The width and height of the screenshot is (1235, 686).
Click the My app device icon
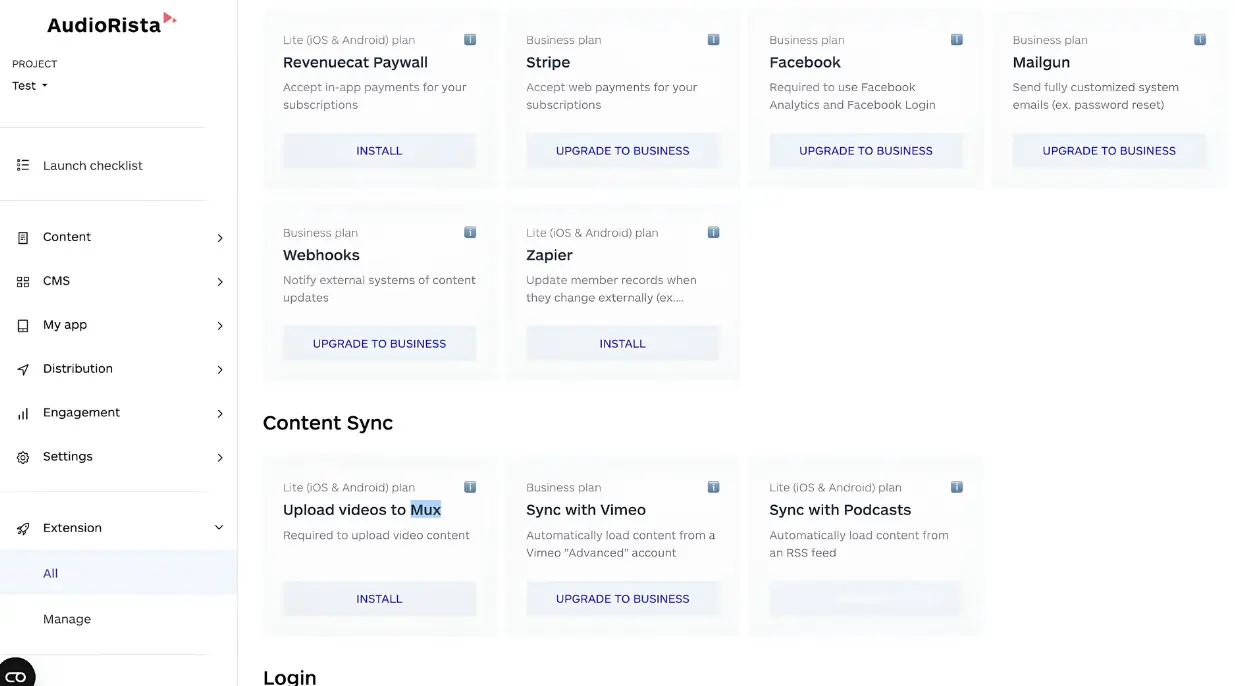pos(23,326)
